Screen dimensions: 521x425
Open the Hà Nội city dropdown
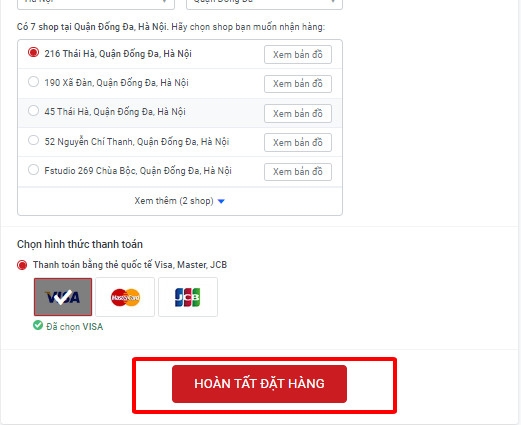pos(96,3)
